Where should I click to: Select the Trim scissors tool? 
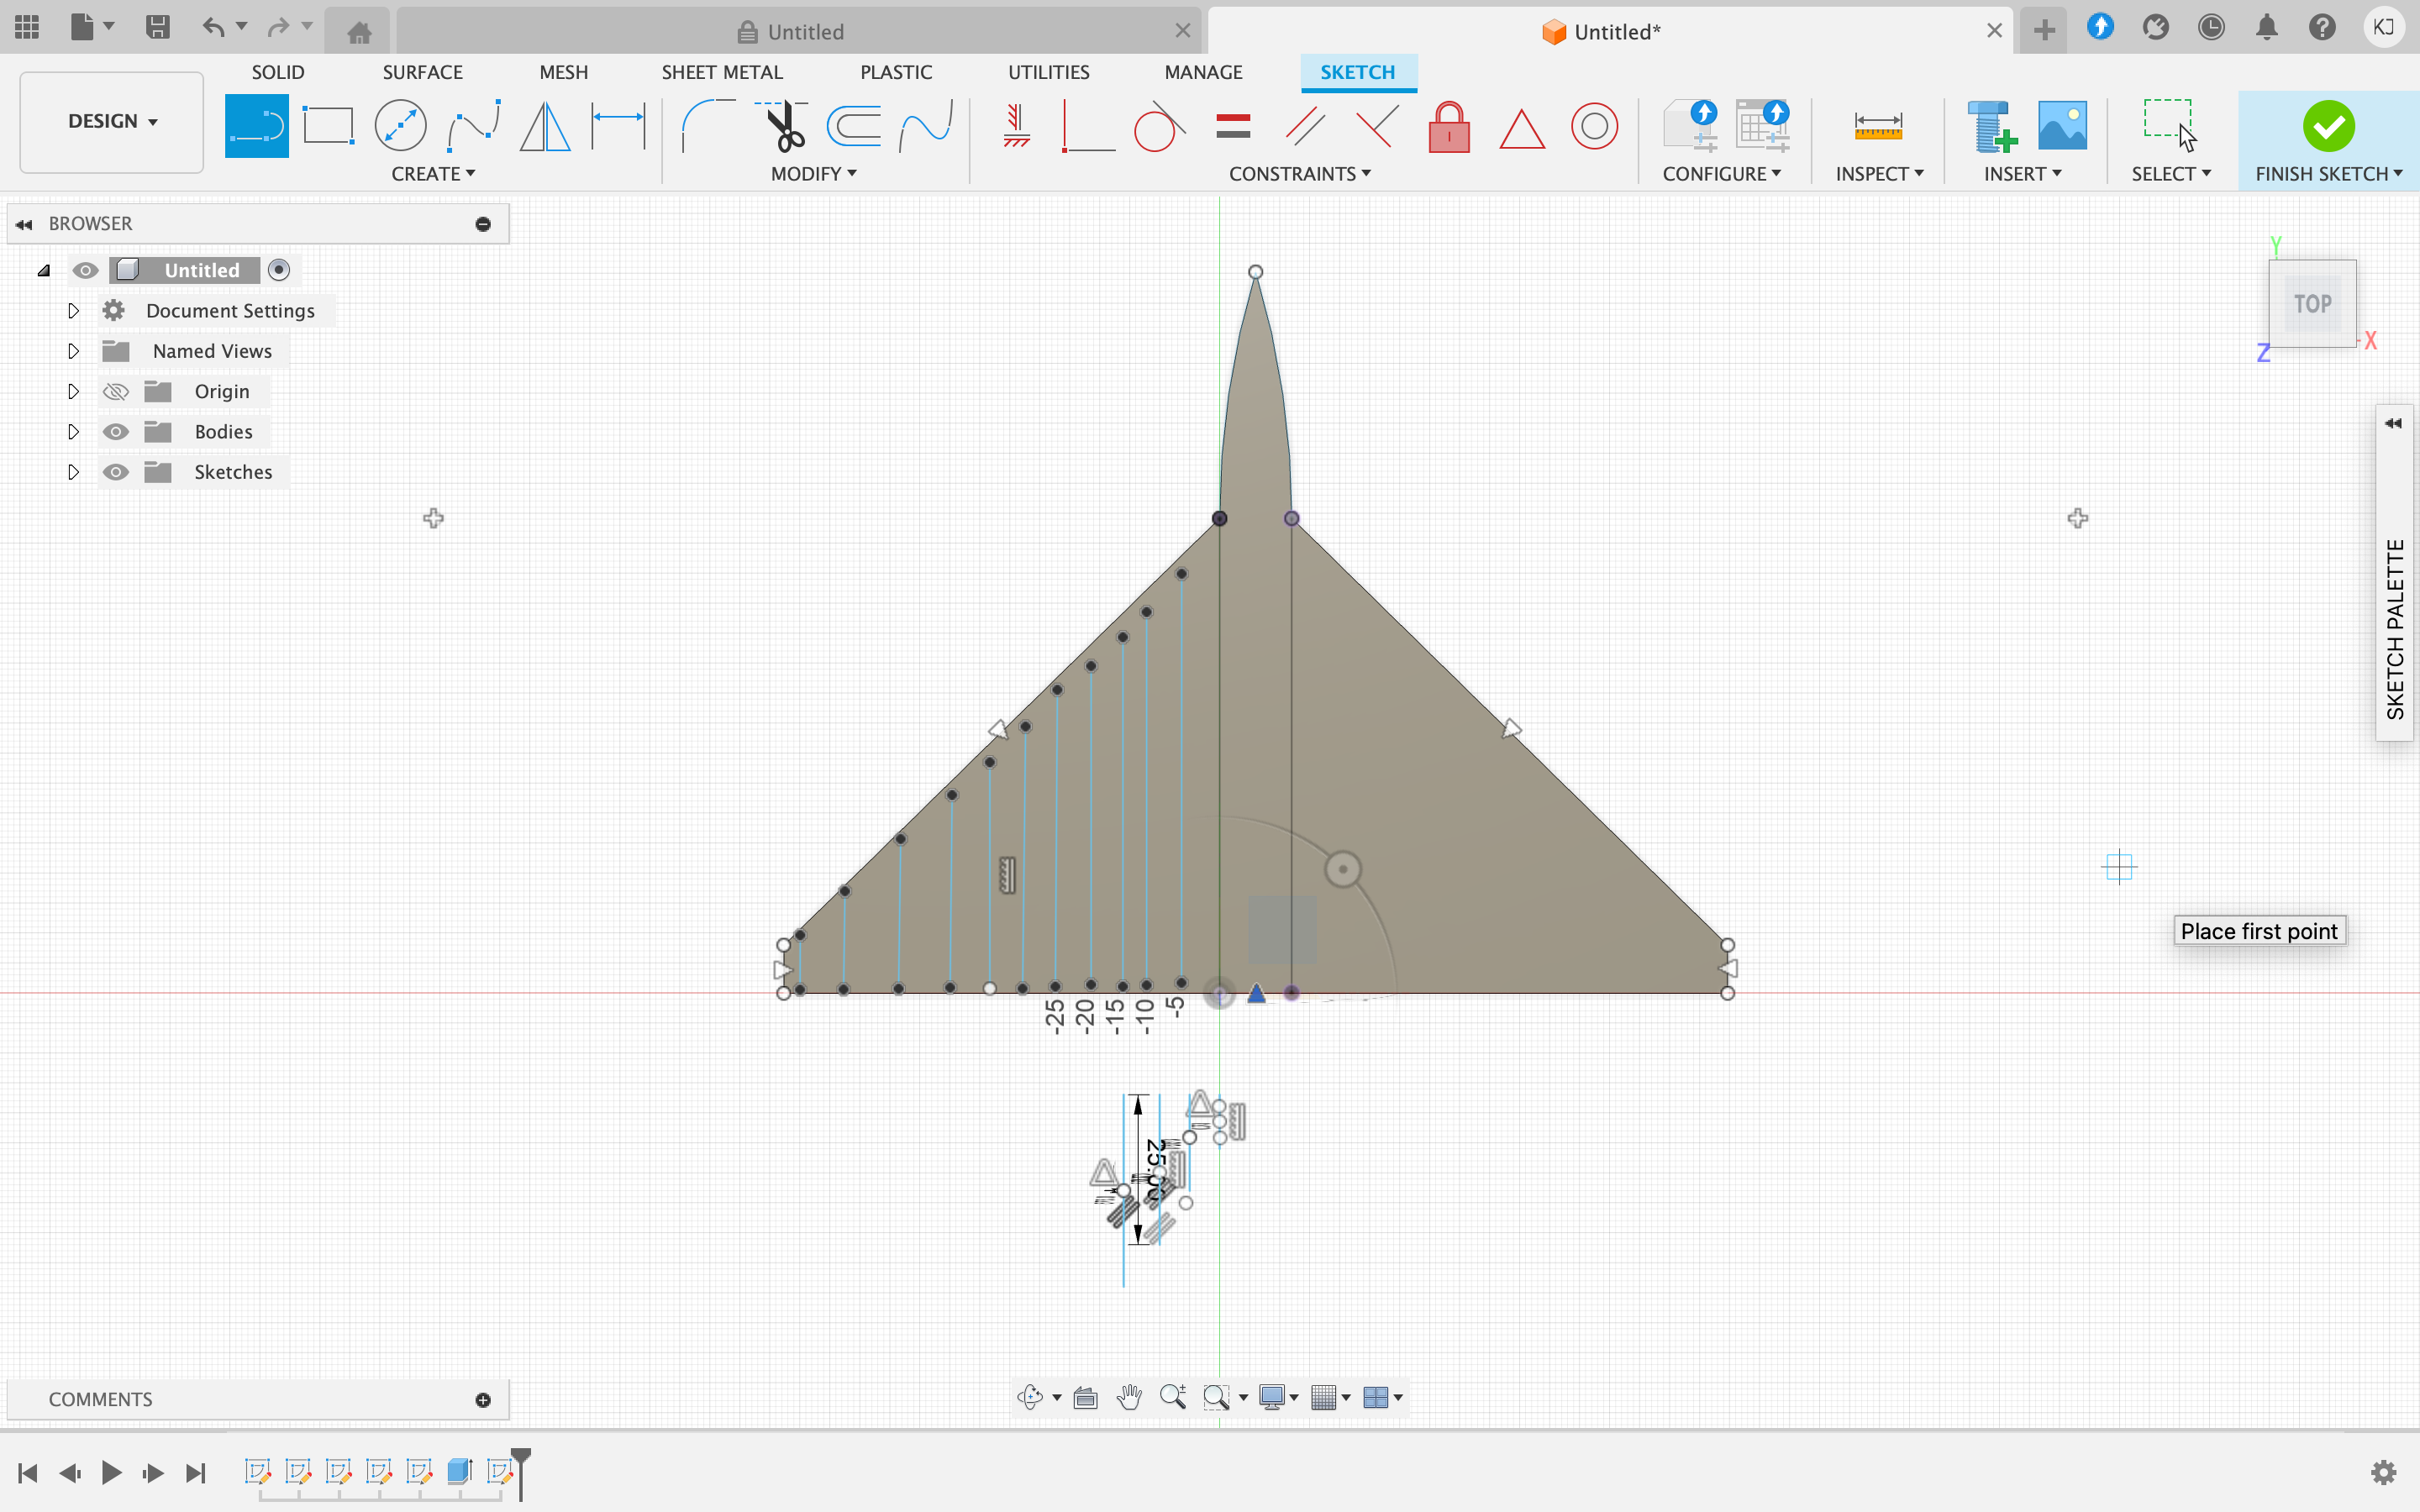[x=782, y=126]
